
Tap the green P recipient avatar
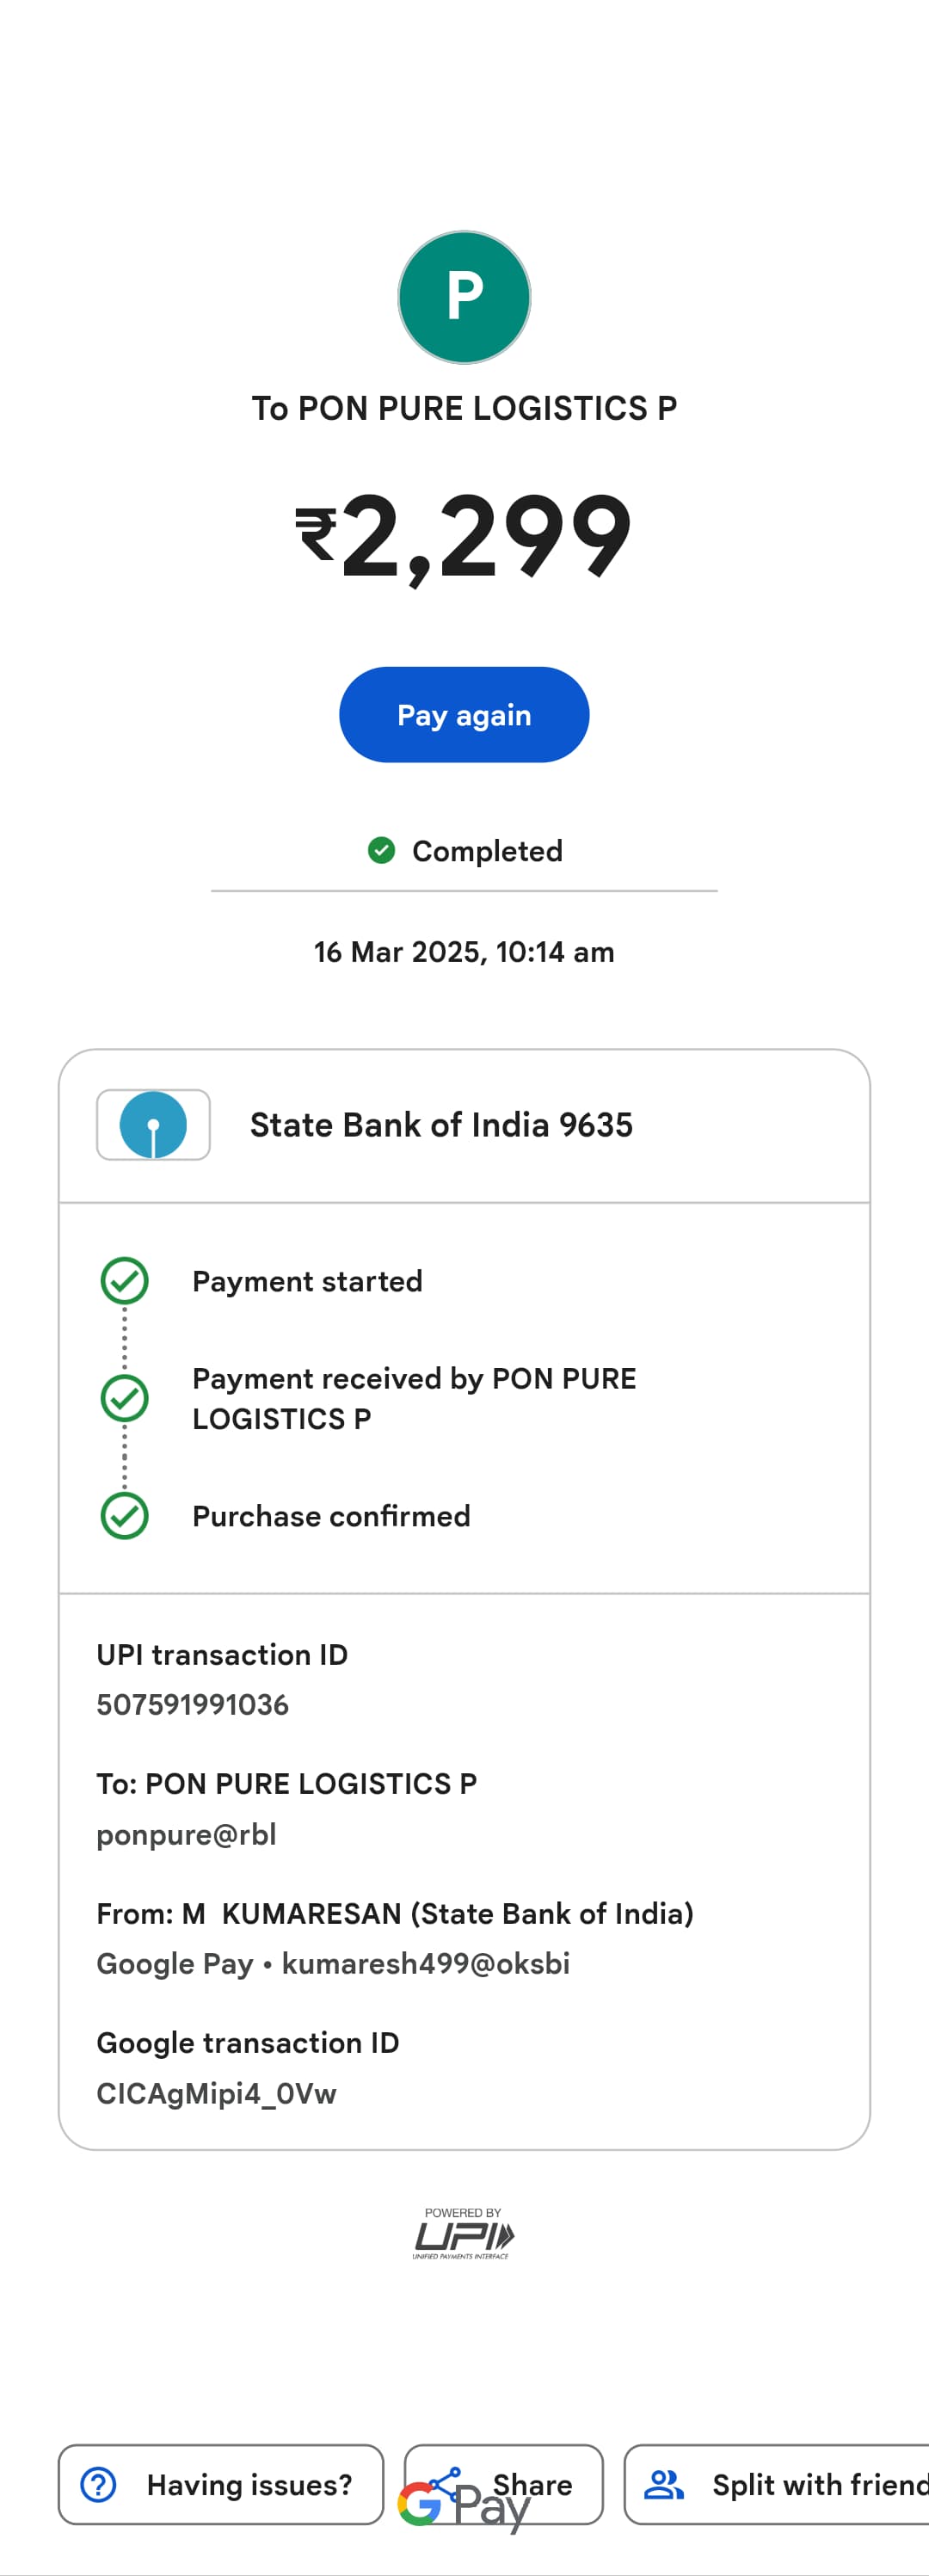pyautogui.click(x=464, y=297)
